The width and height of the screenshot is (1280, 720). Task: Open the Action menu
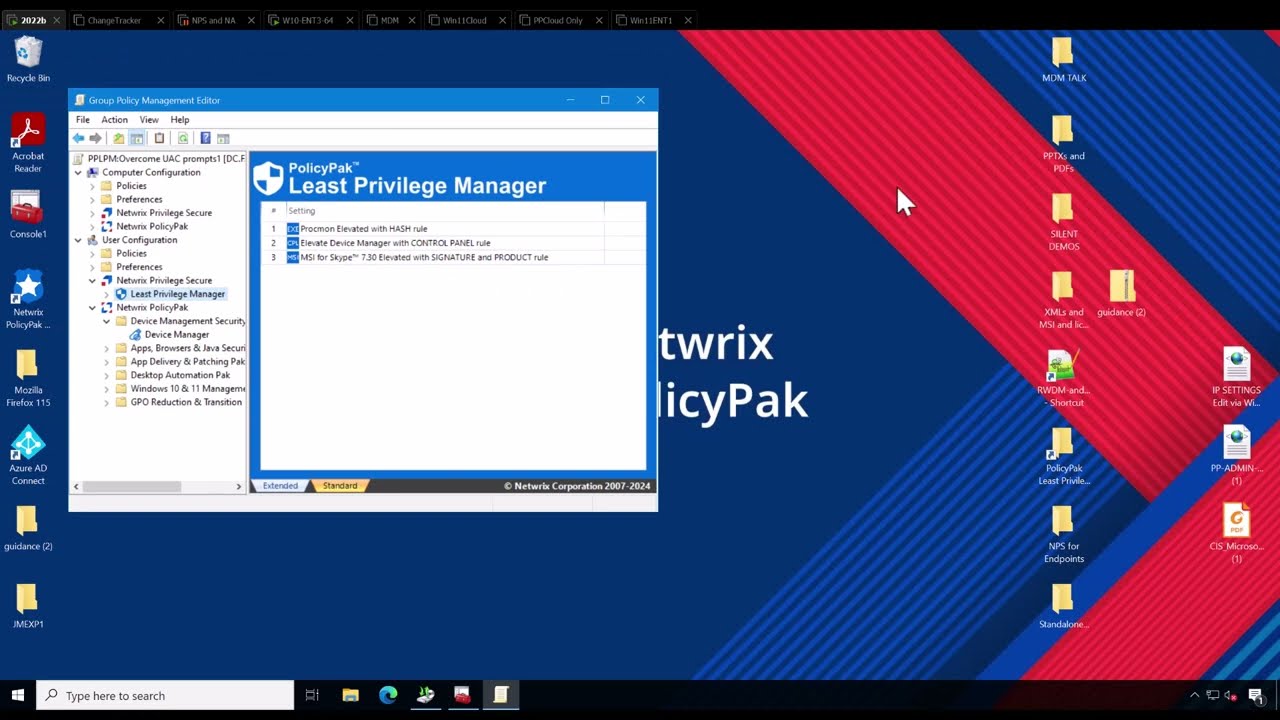click(x=114, y=120)
